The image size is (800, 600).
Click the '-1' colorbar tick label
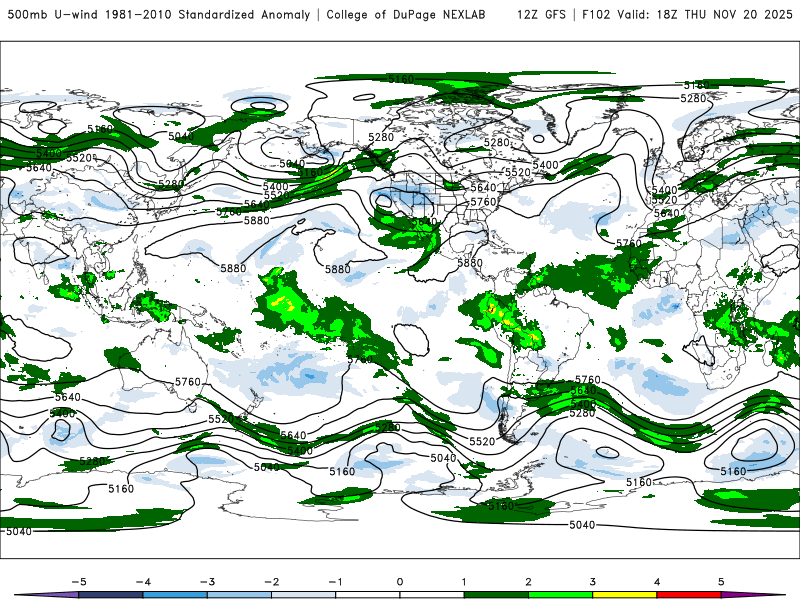[336, 582]
